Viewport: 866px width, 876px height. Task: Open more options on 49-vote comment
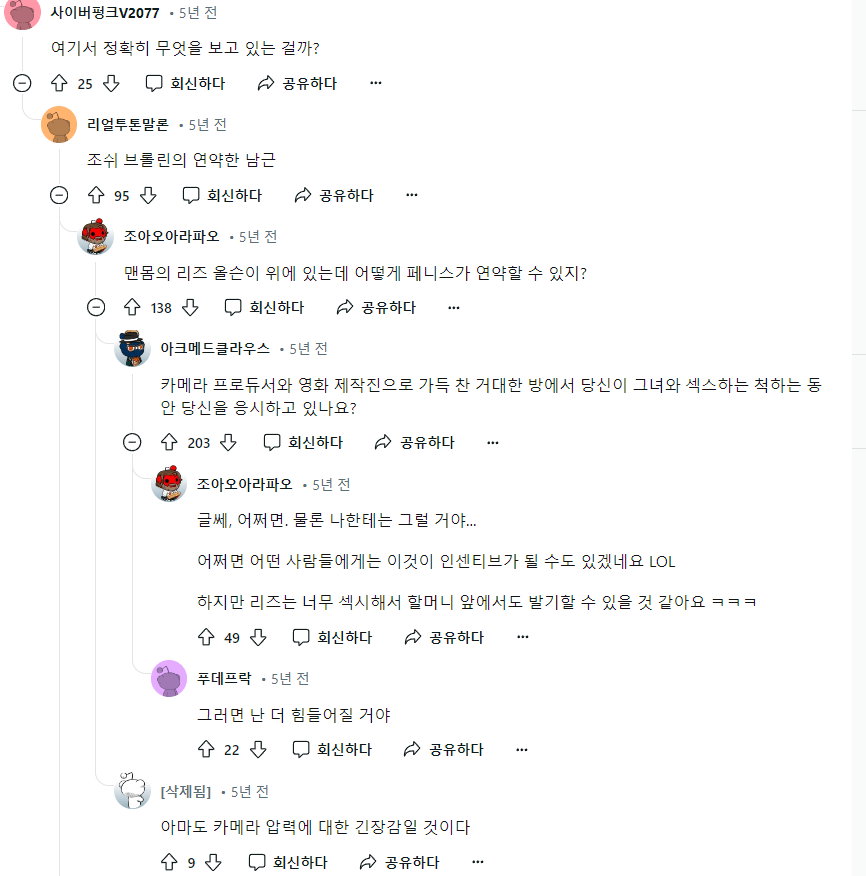click(522, 637)
